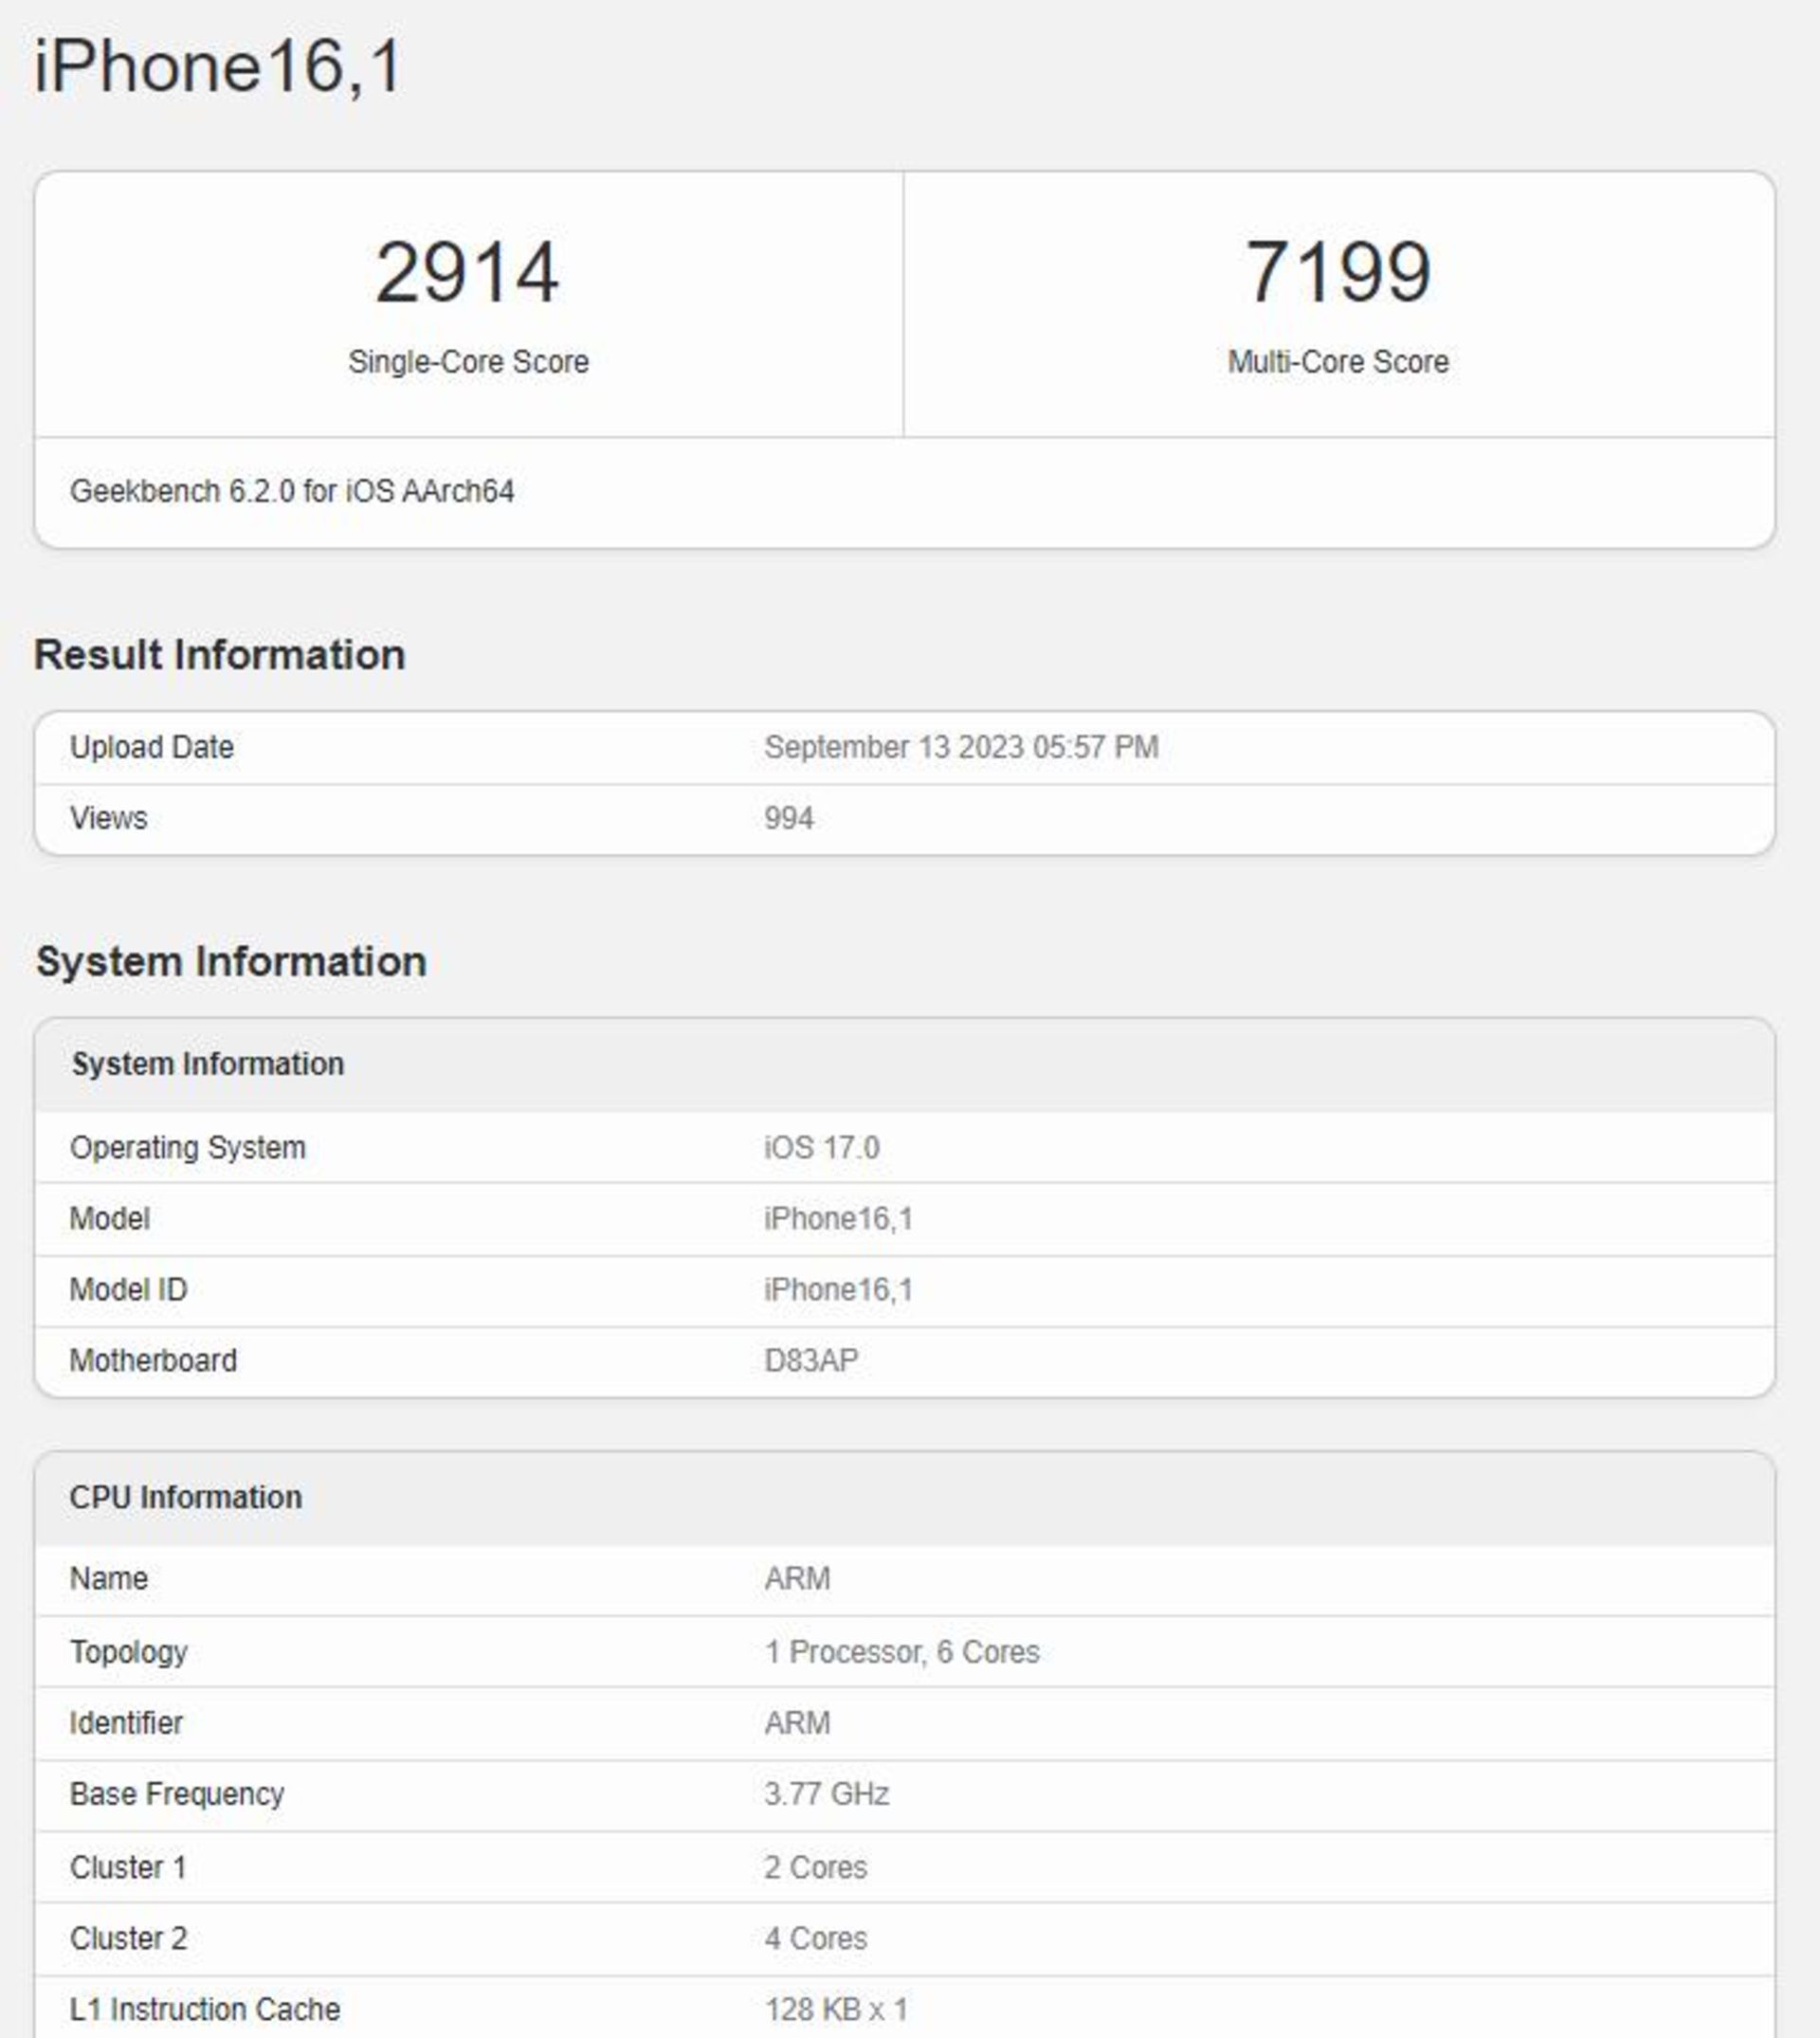Click the CPU Information table header
Viewport: 1820px width, 2038px height.
point(186,1497)
